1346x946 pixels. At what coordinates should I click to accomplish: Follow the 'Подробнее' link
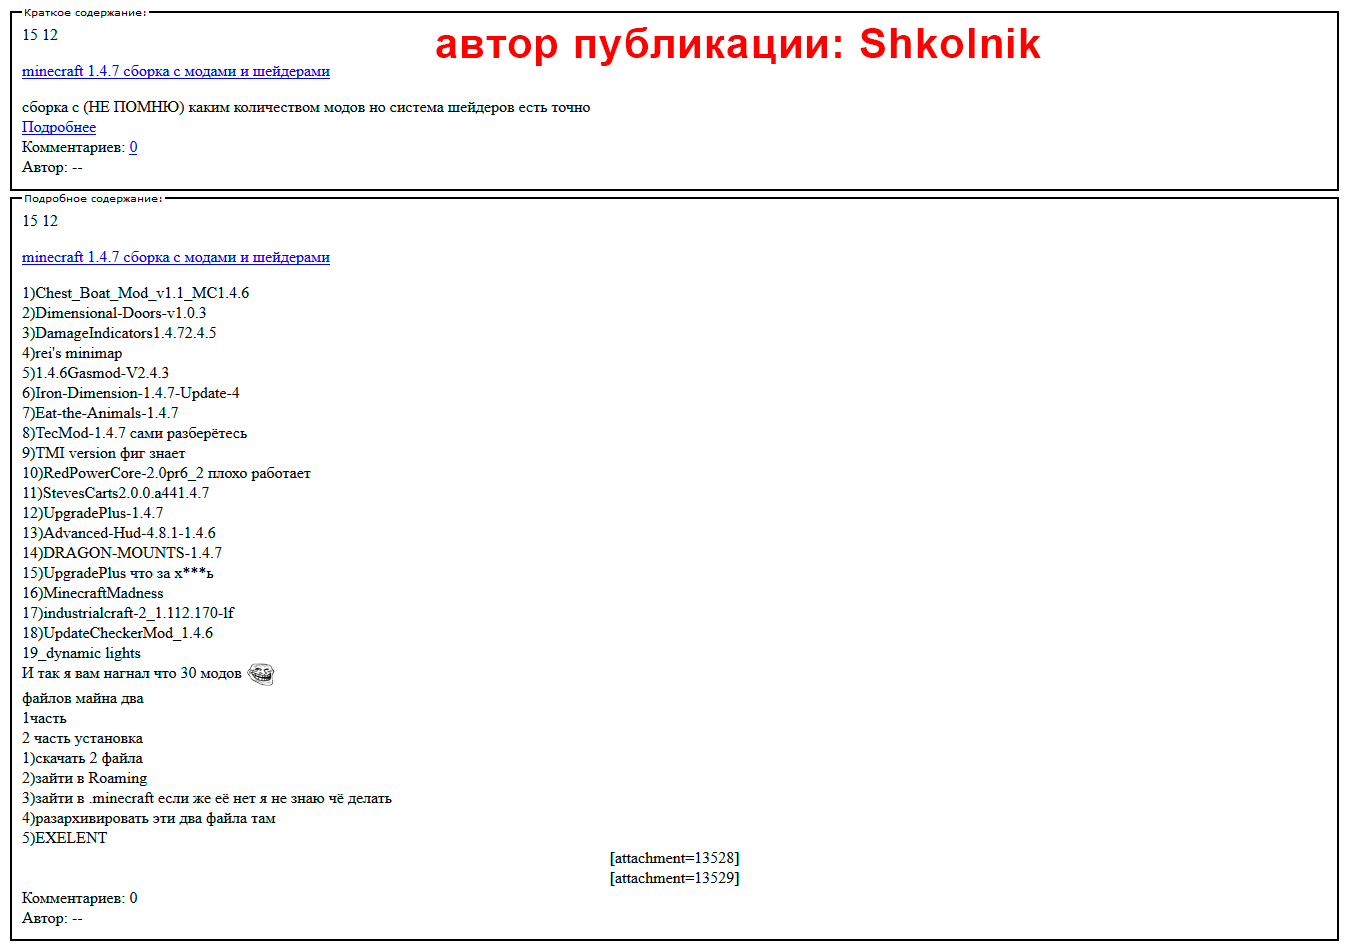tap(59, 127)
